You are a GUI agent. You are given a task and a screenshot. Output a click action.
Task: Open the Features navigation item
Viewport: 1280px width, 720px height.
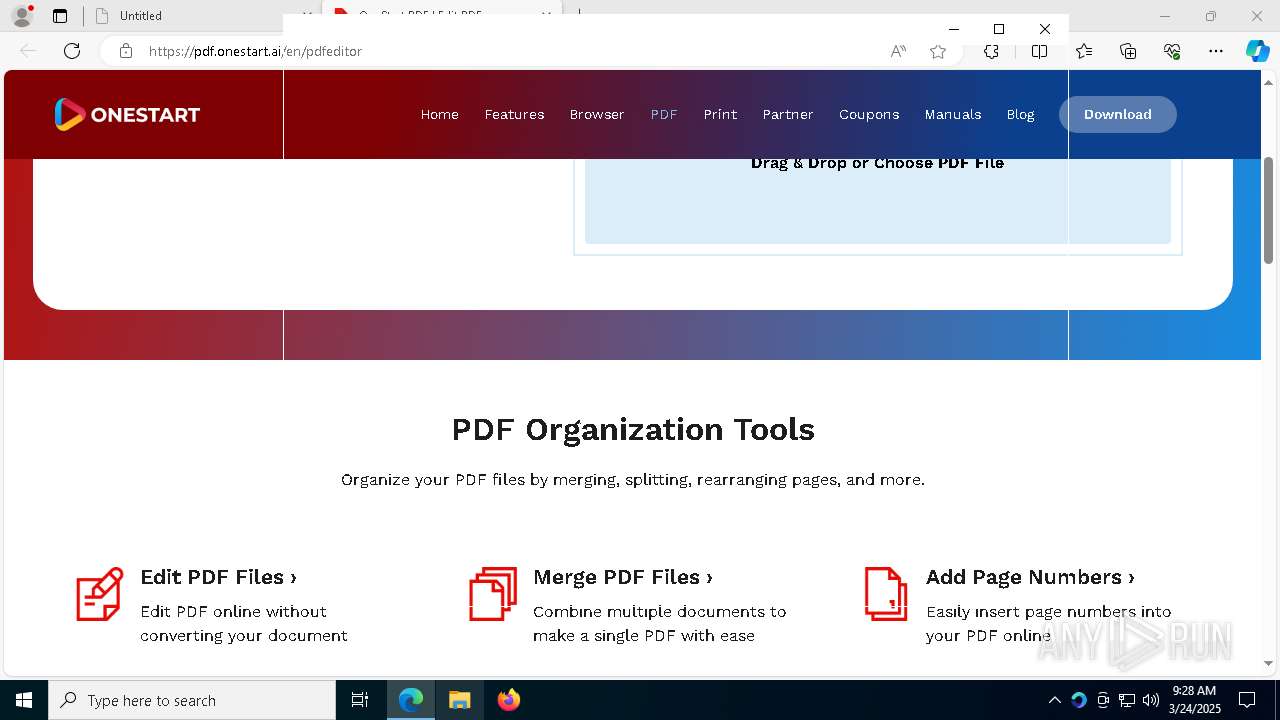click(514, 114)
